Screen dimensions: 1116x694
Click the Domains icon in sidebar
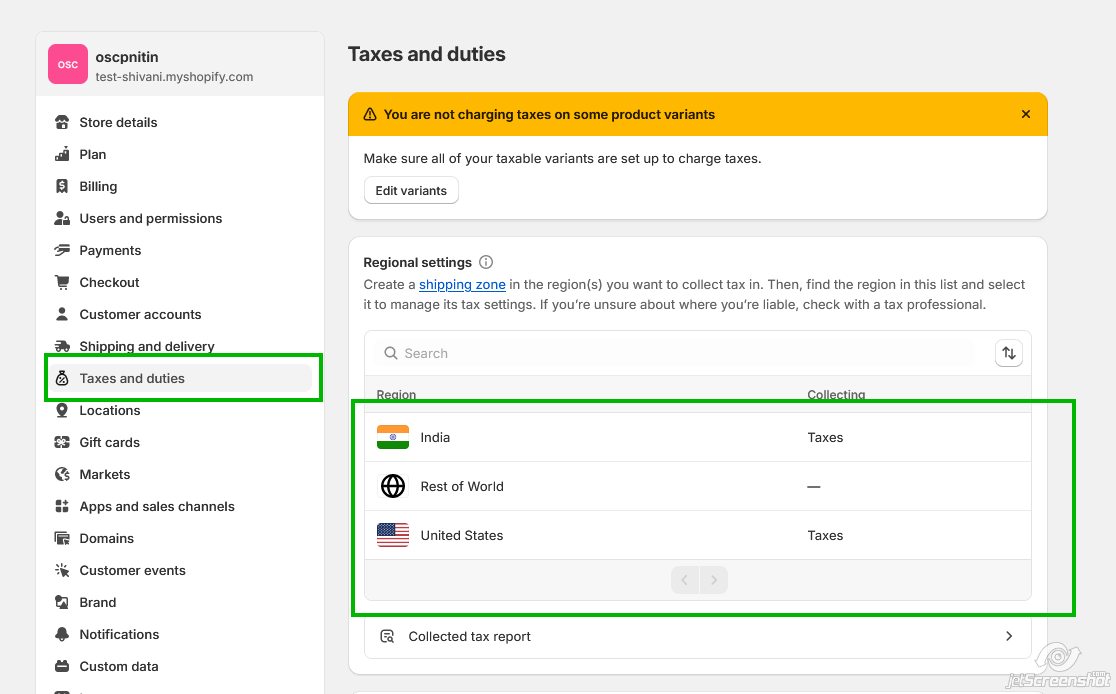pos(62,539)
